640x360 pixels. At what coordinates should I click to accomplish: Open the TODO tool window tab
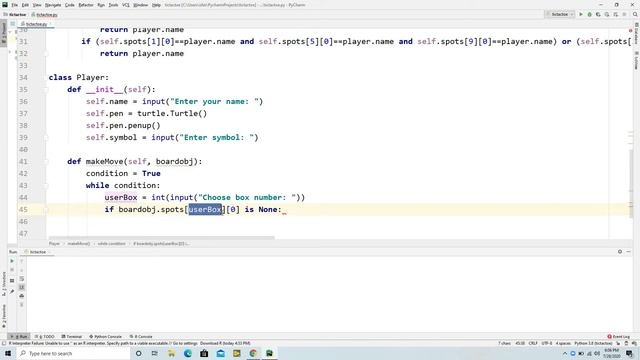pos(45,337)
